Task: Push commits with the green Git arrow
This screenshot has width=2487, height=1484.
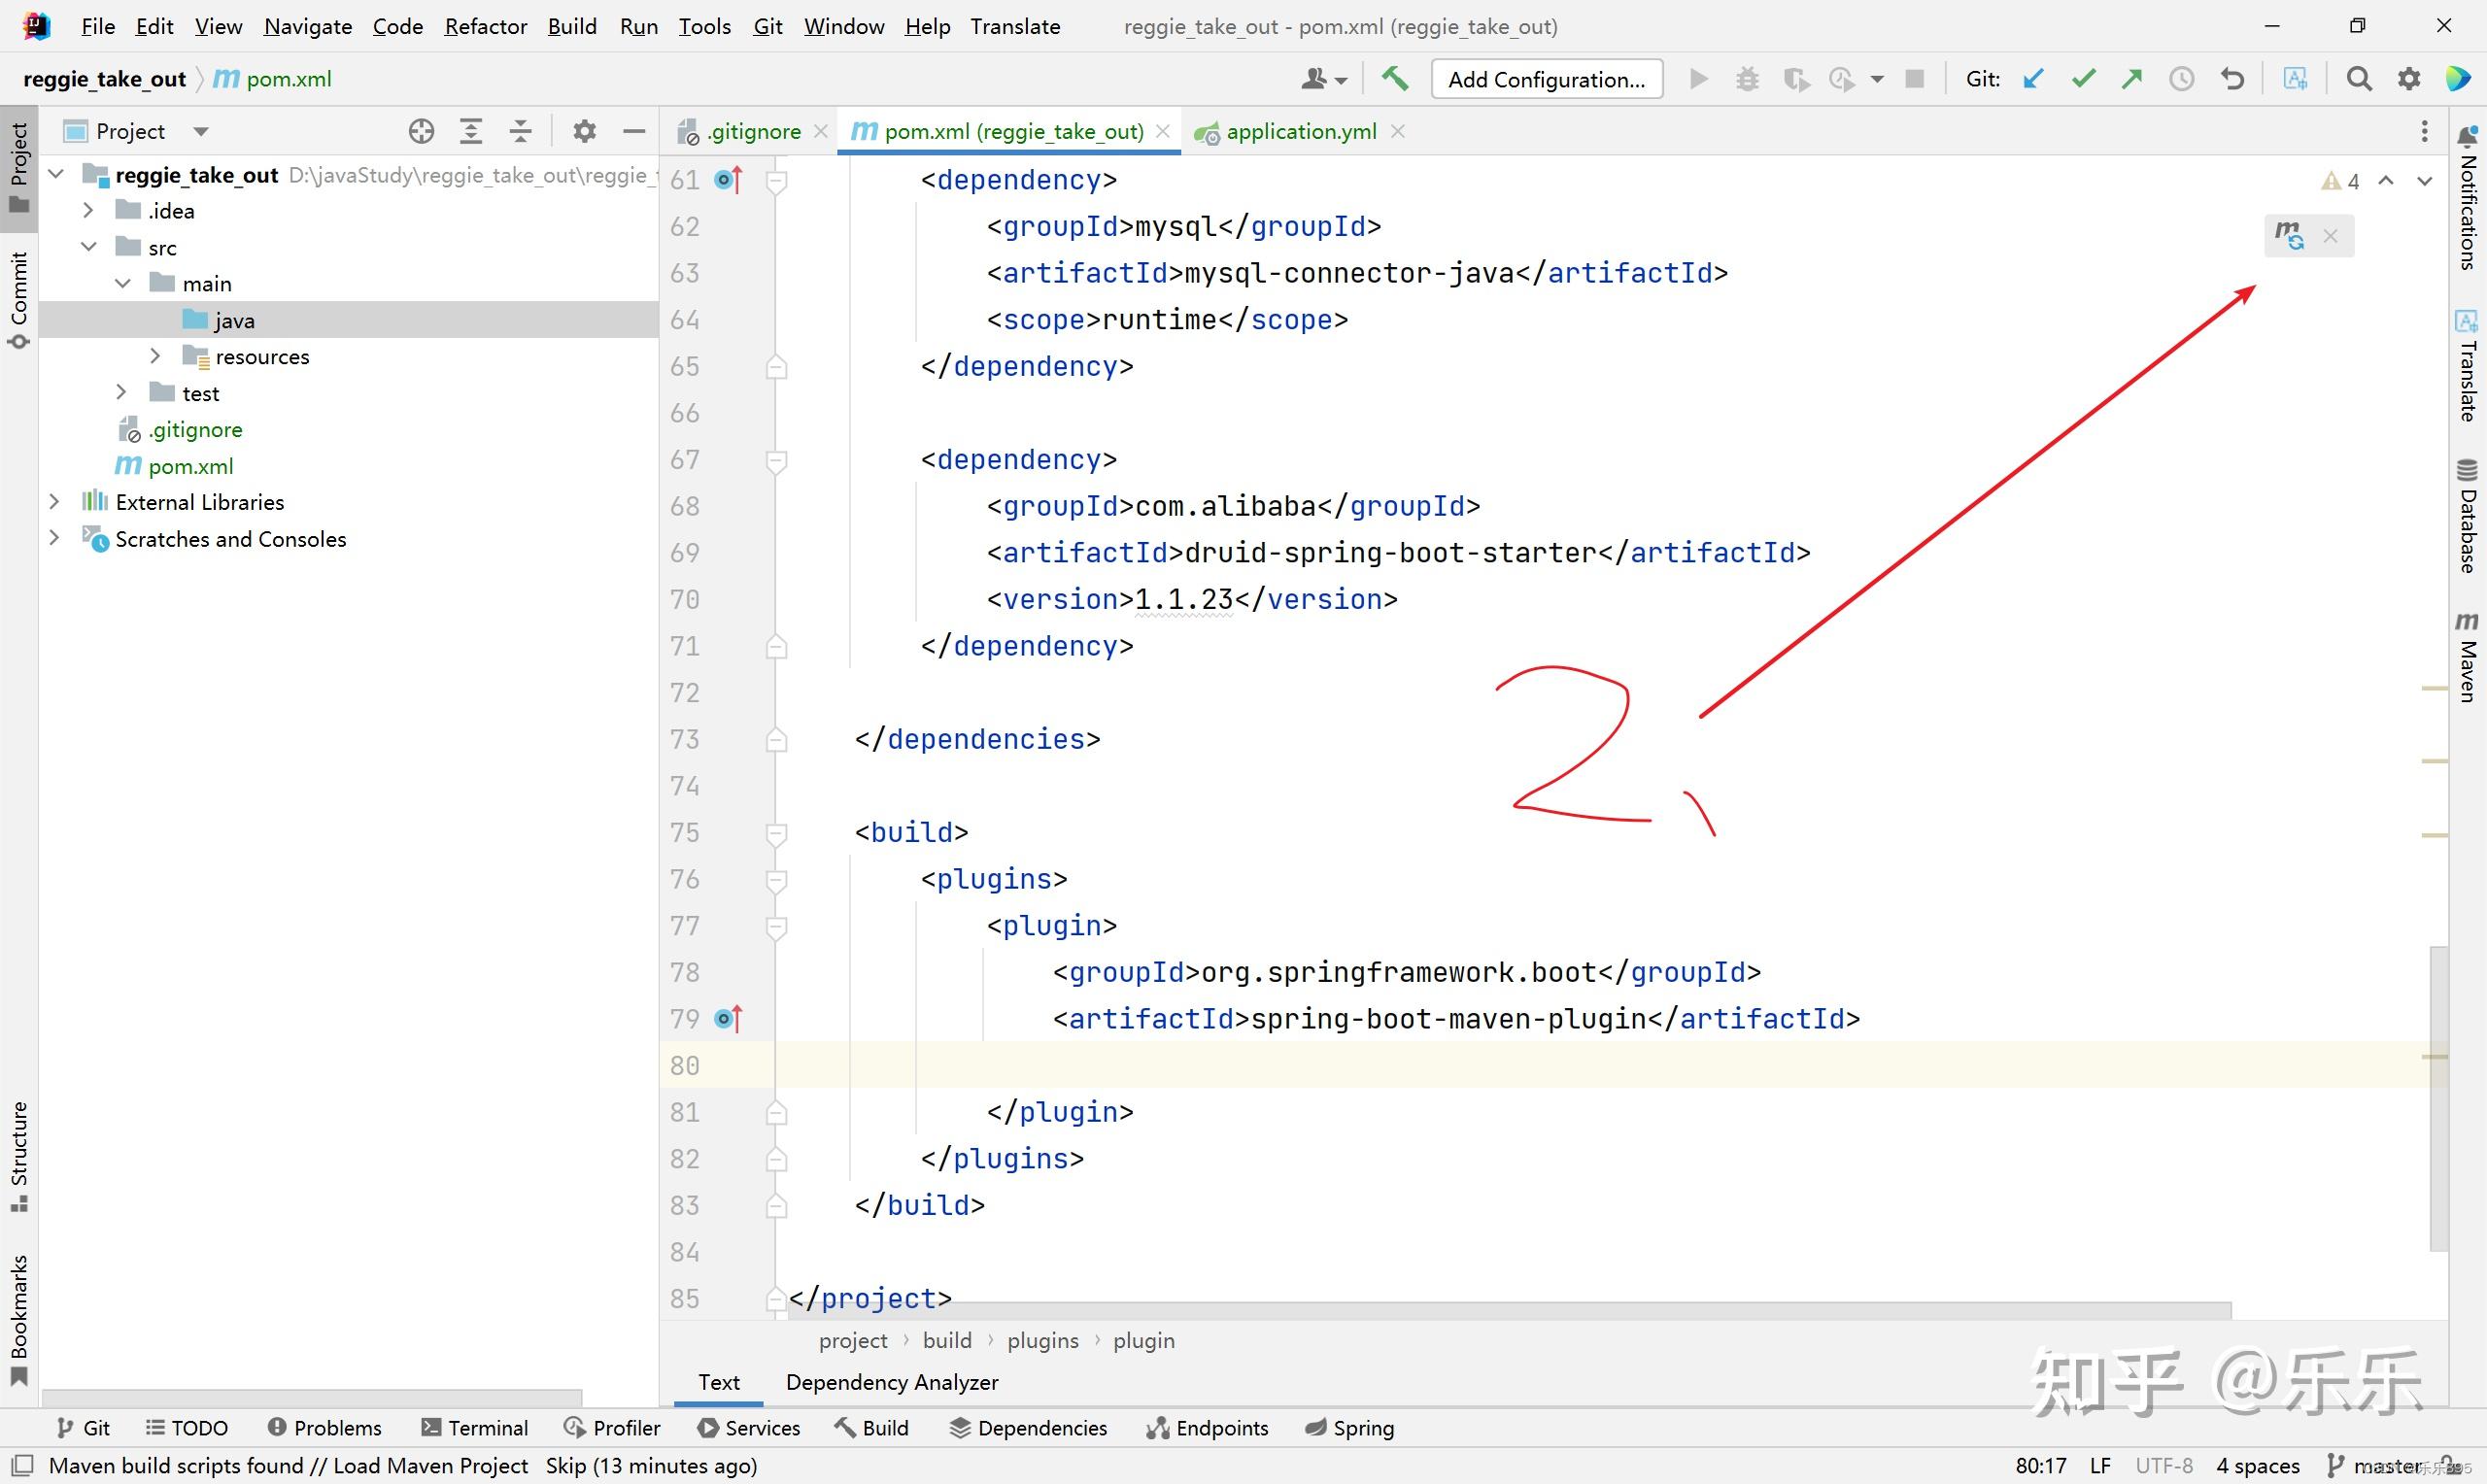Action: click(x=2131, y=79)
